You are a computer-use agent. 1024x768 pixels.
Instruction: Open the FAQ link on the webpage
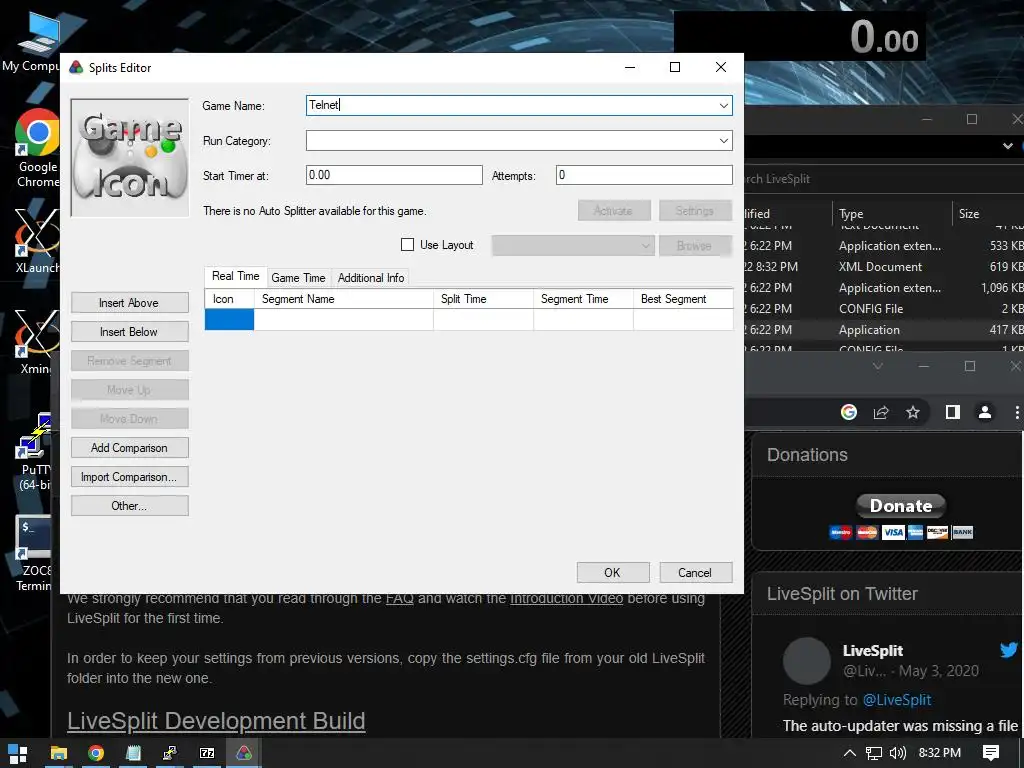[400, 598]
